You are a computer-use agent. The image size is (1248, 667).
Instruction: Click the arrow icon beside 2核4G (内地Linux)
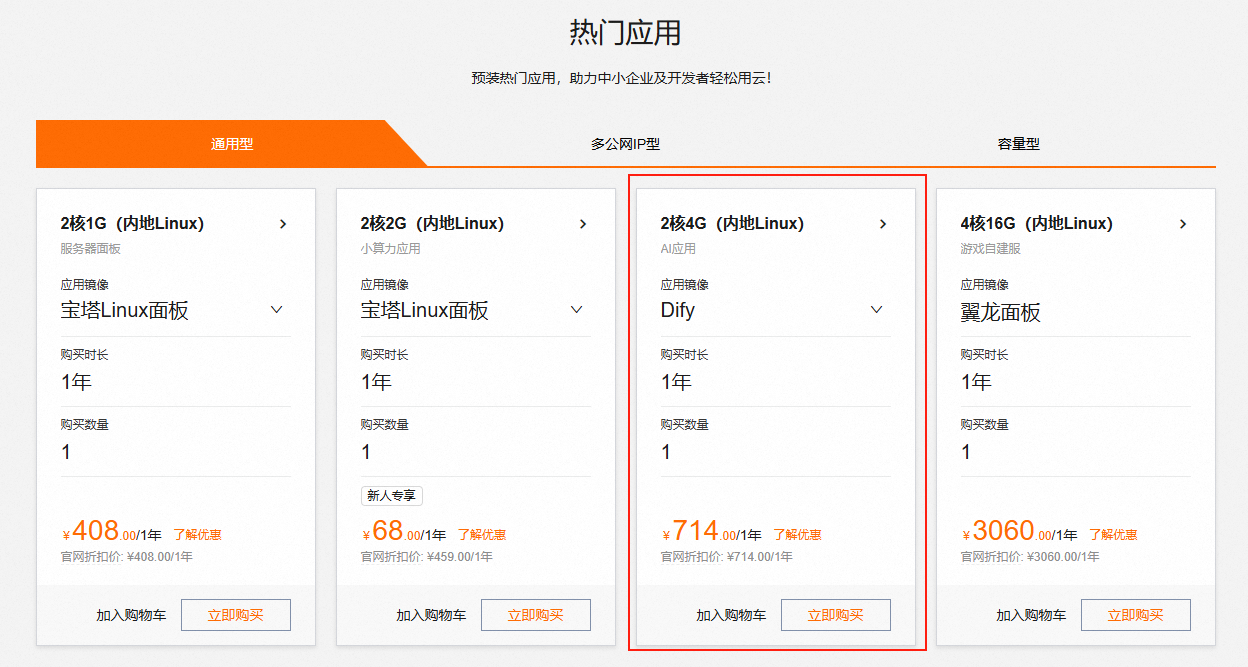pyautogui.click(x=883, y=224)
